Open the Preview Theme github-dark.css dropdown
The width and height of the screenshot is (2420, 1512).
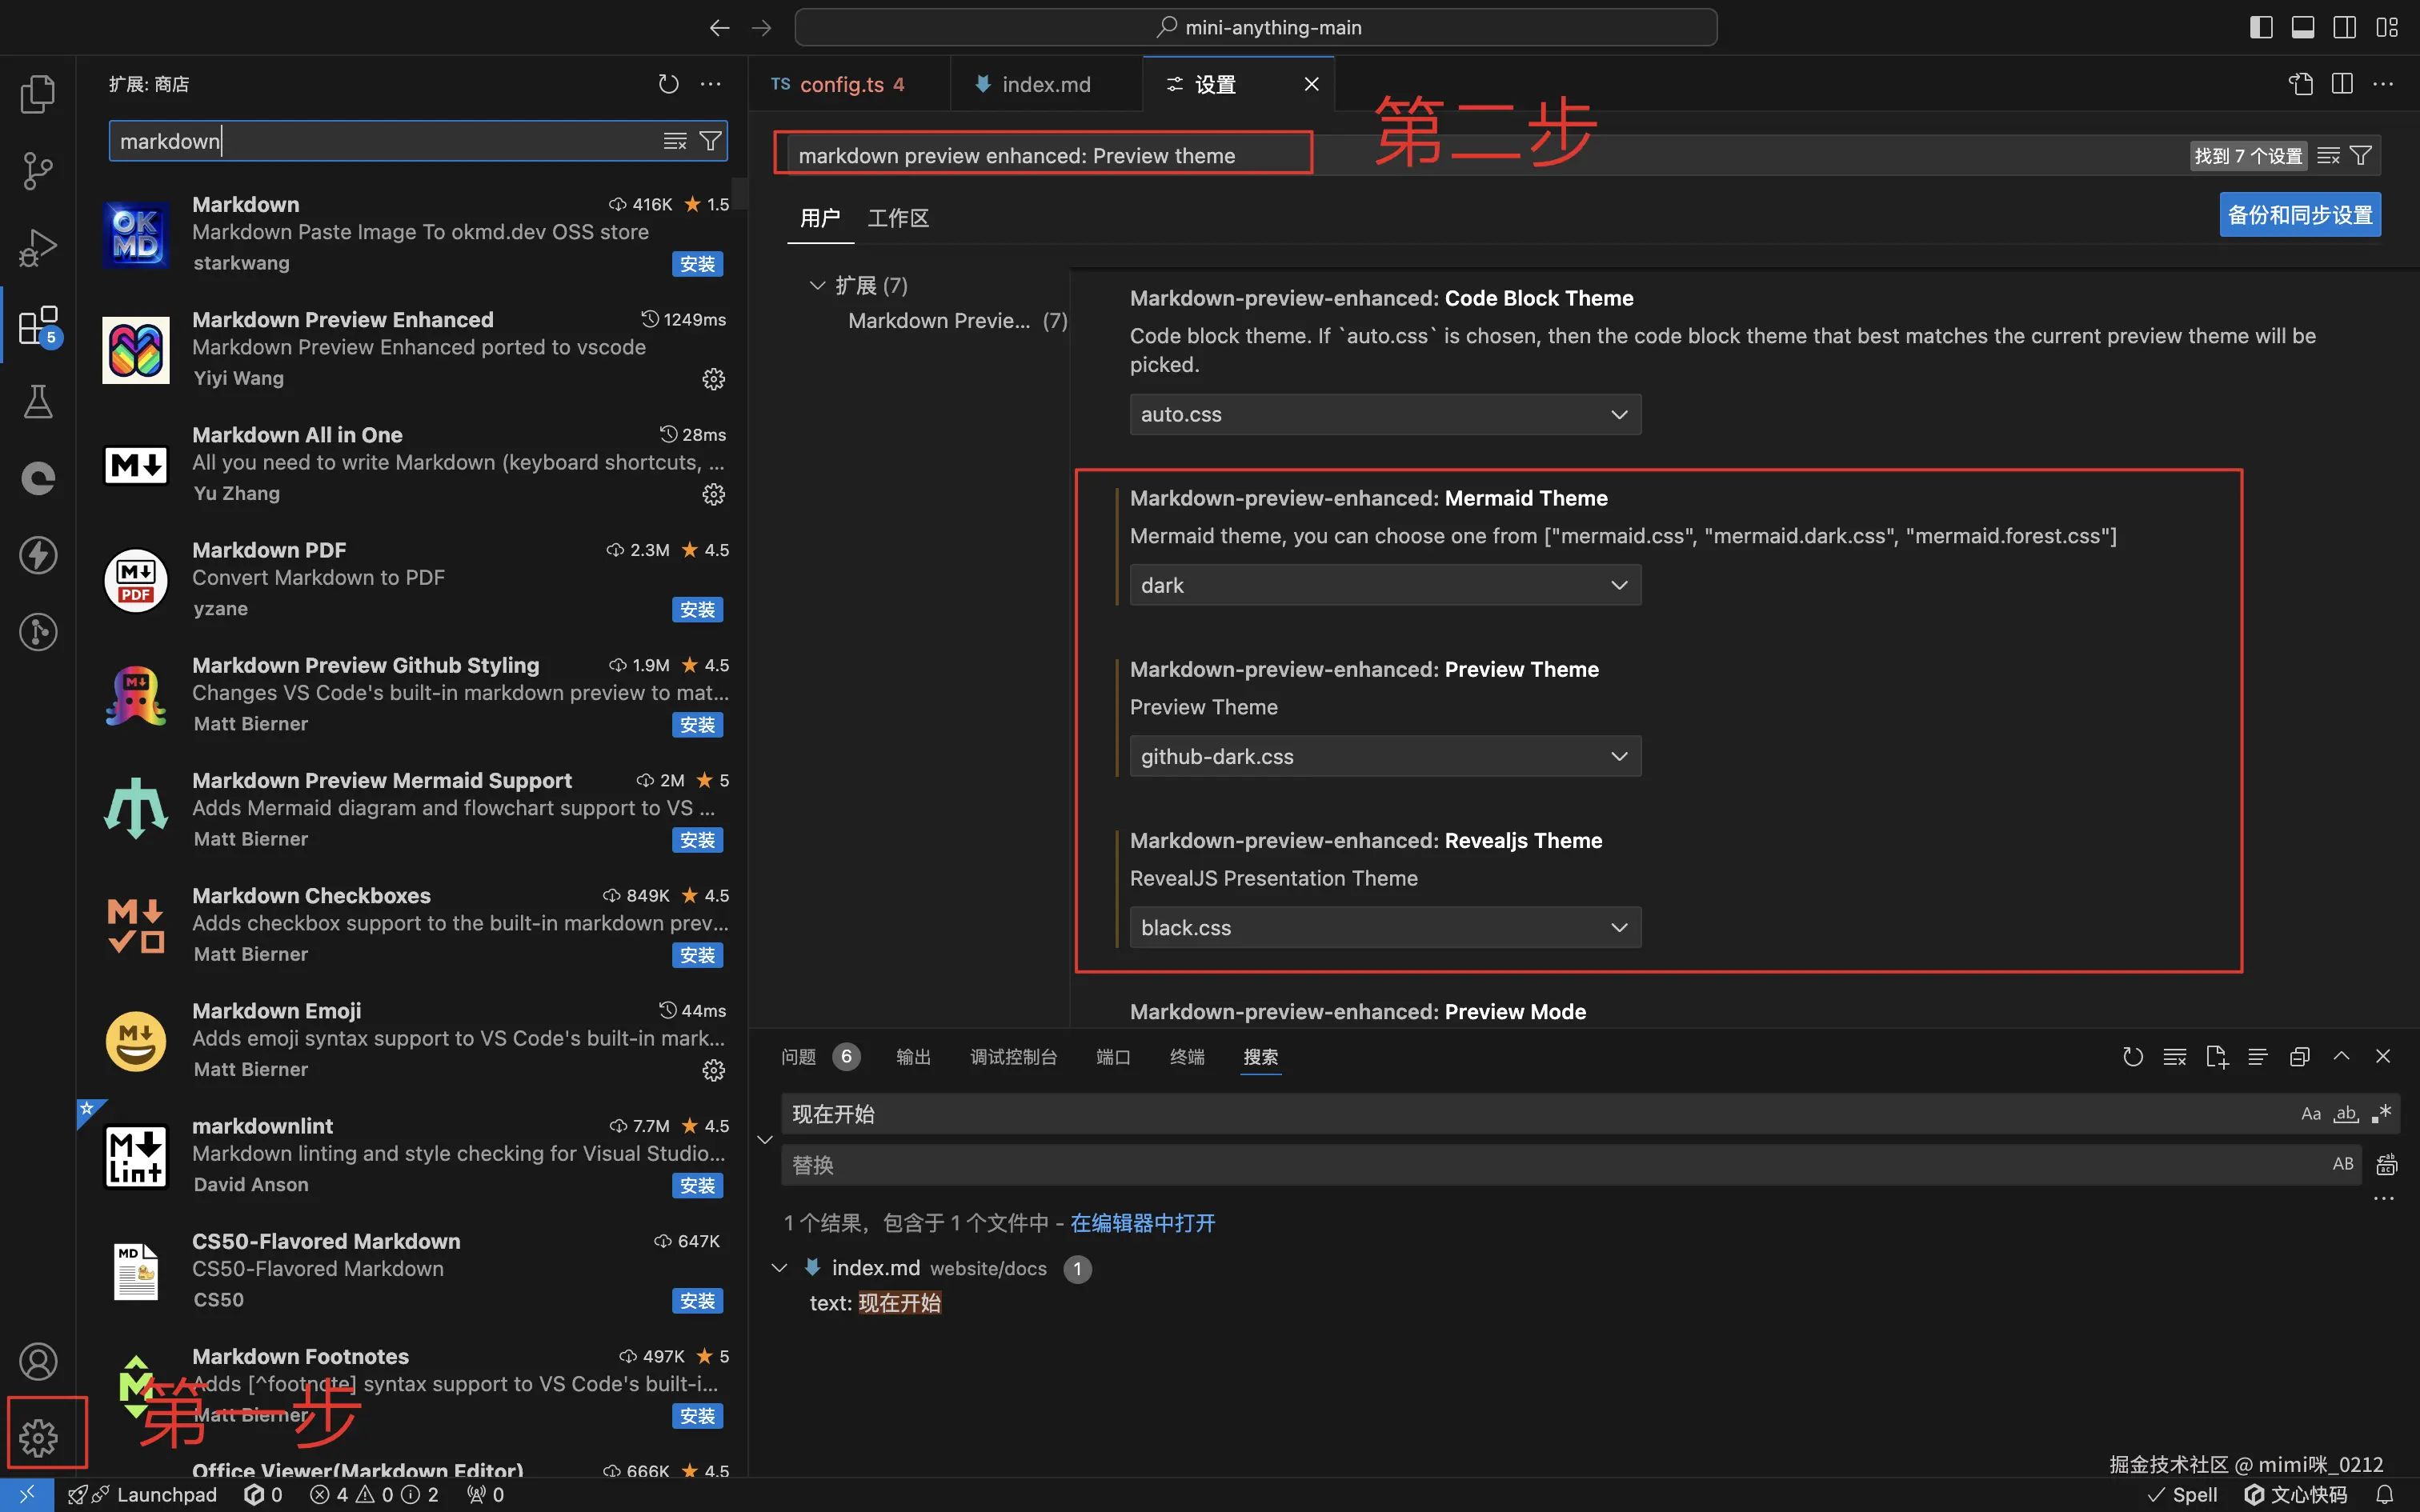pyautogui.click(x=1384, y=756)
